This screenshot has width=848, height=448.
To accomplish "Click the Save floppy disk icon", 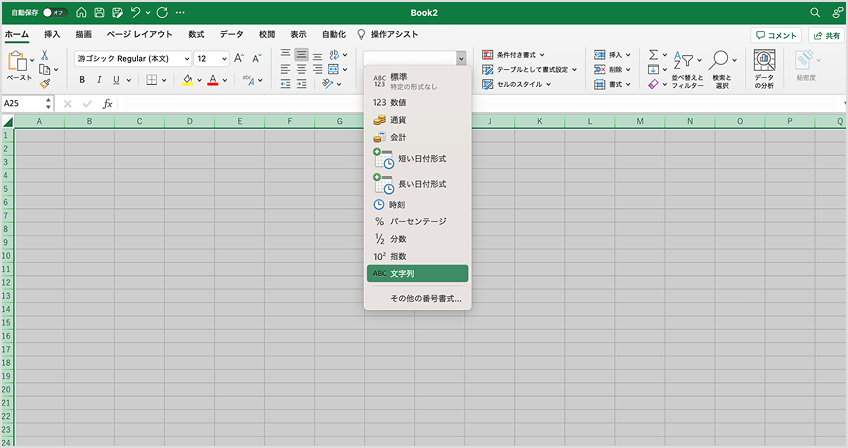I will point(100,12).
